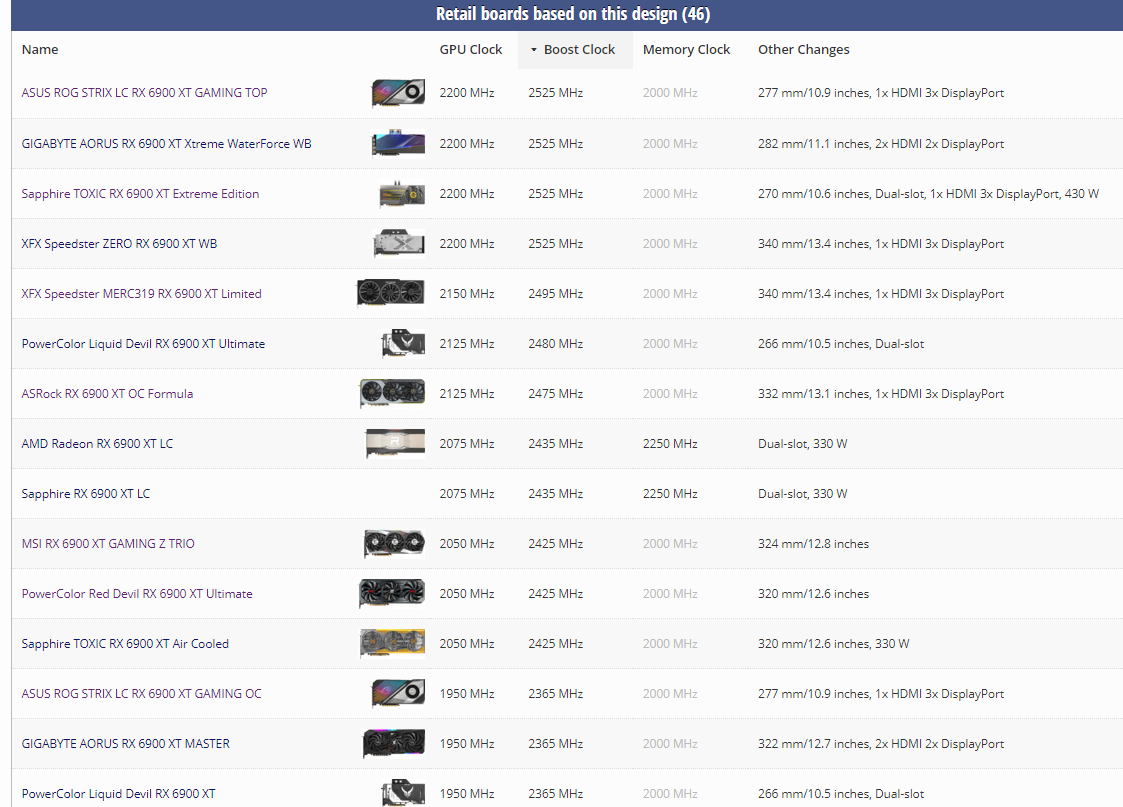Open GIGABYTE AORUS Xtreme WaterForce WB link

coord(166,143)
